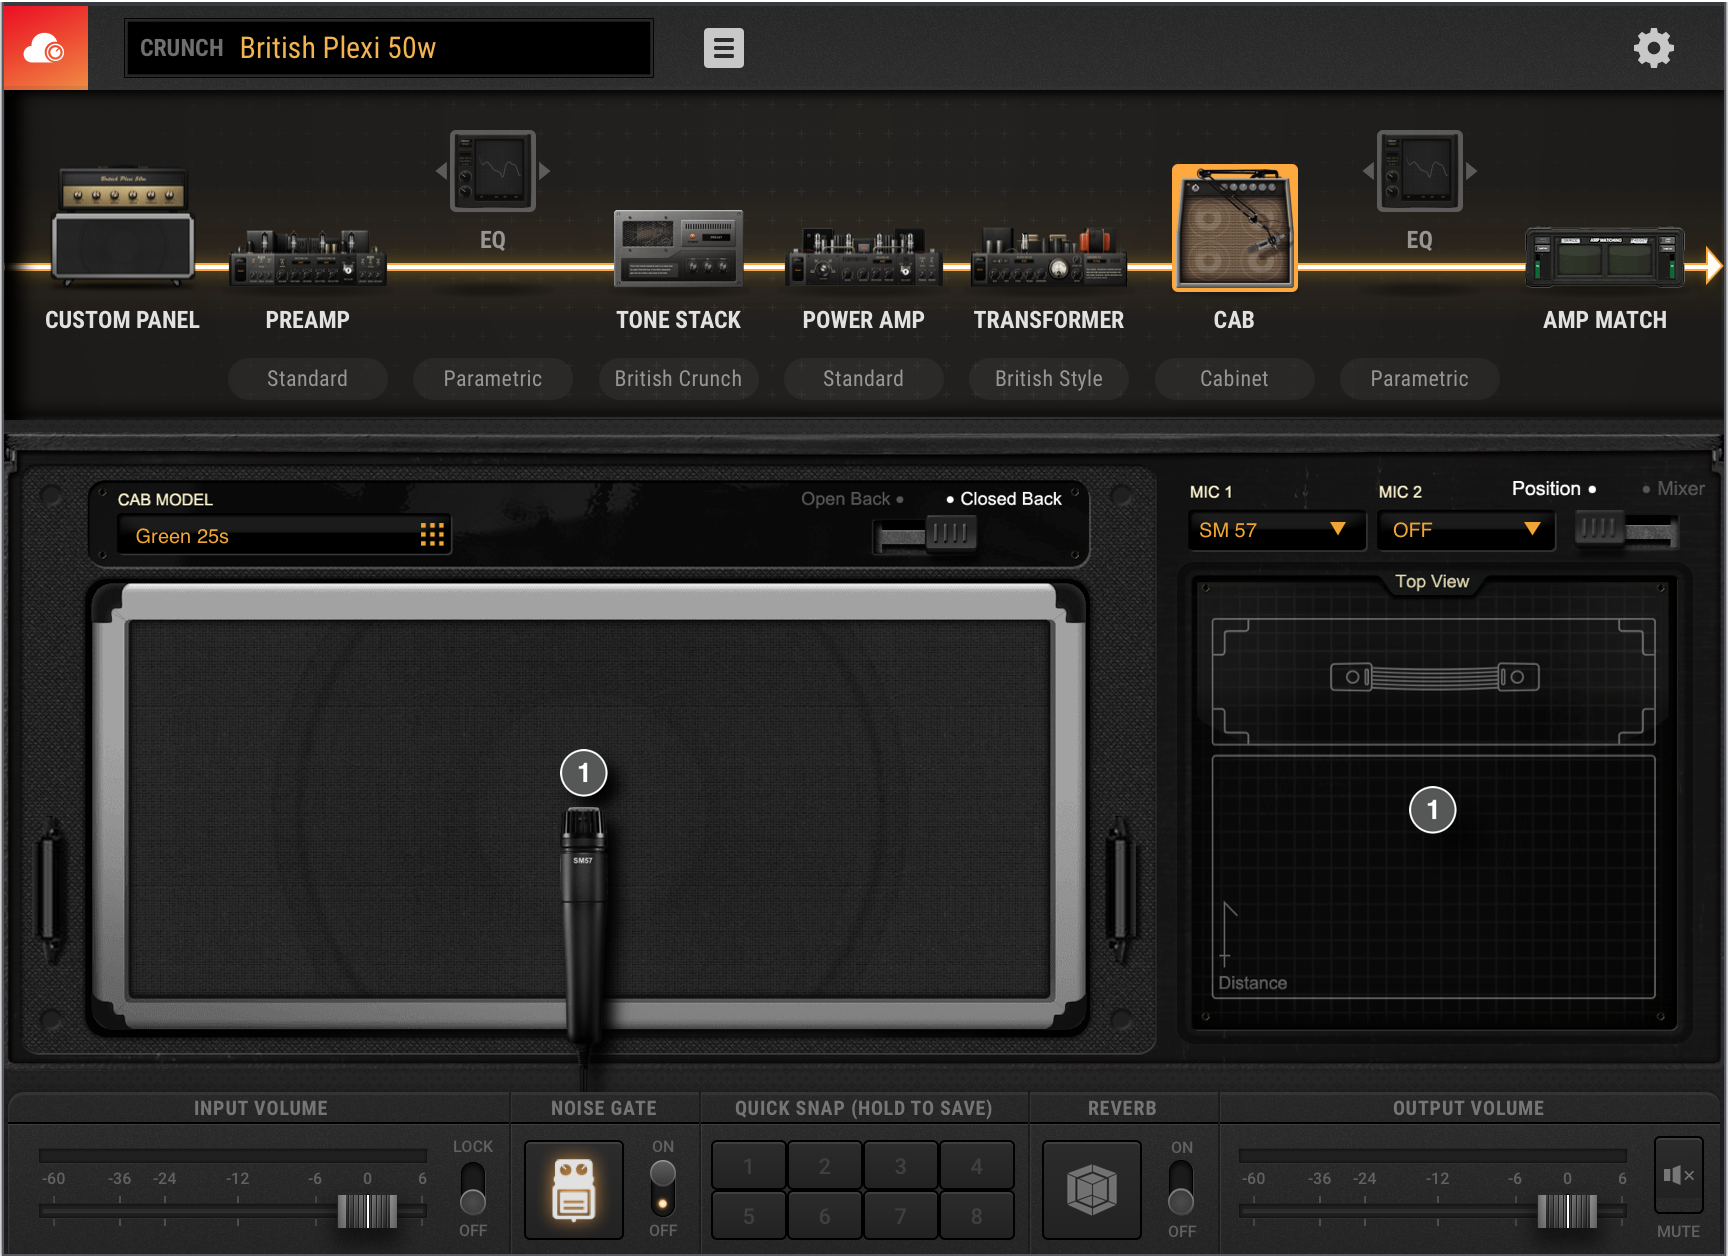
Task: Click the CRUNCH category label
Action: [181, 48]
